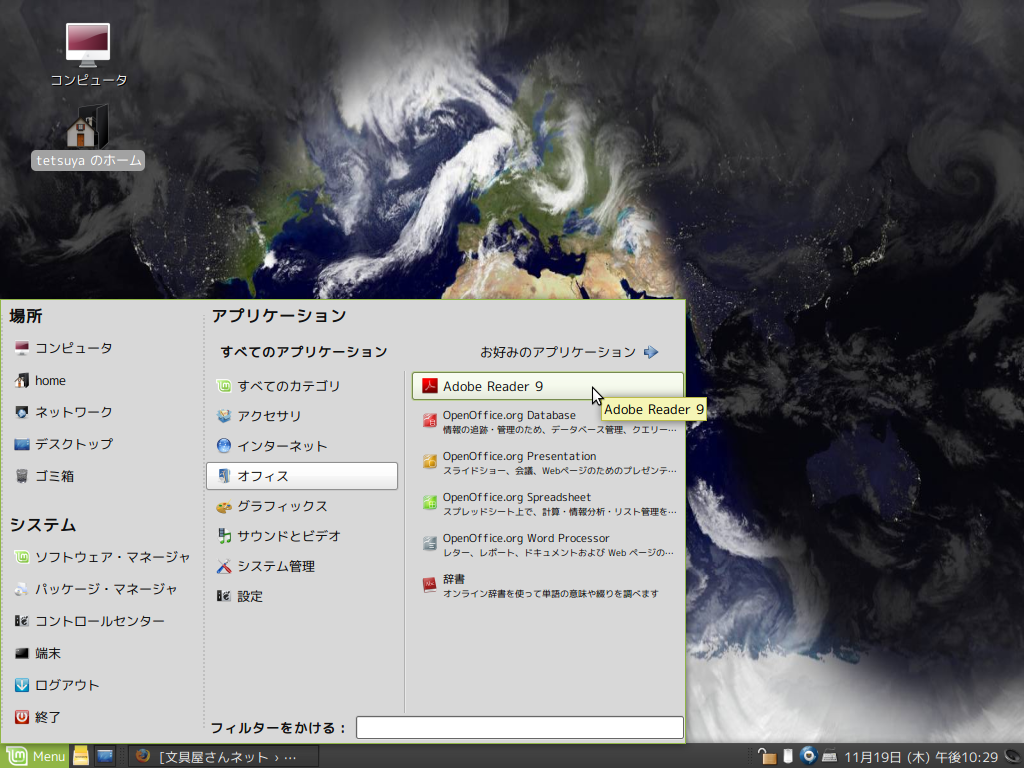Image resolution: width=1024 pixels, height=768 pixels.
Task: Show すべてのカテゴリ applications
Action: 288,386
